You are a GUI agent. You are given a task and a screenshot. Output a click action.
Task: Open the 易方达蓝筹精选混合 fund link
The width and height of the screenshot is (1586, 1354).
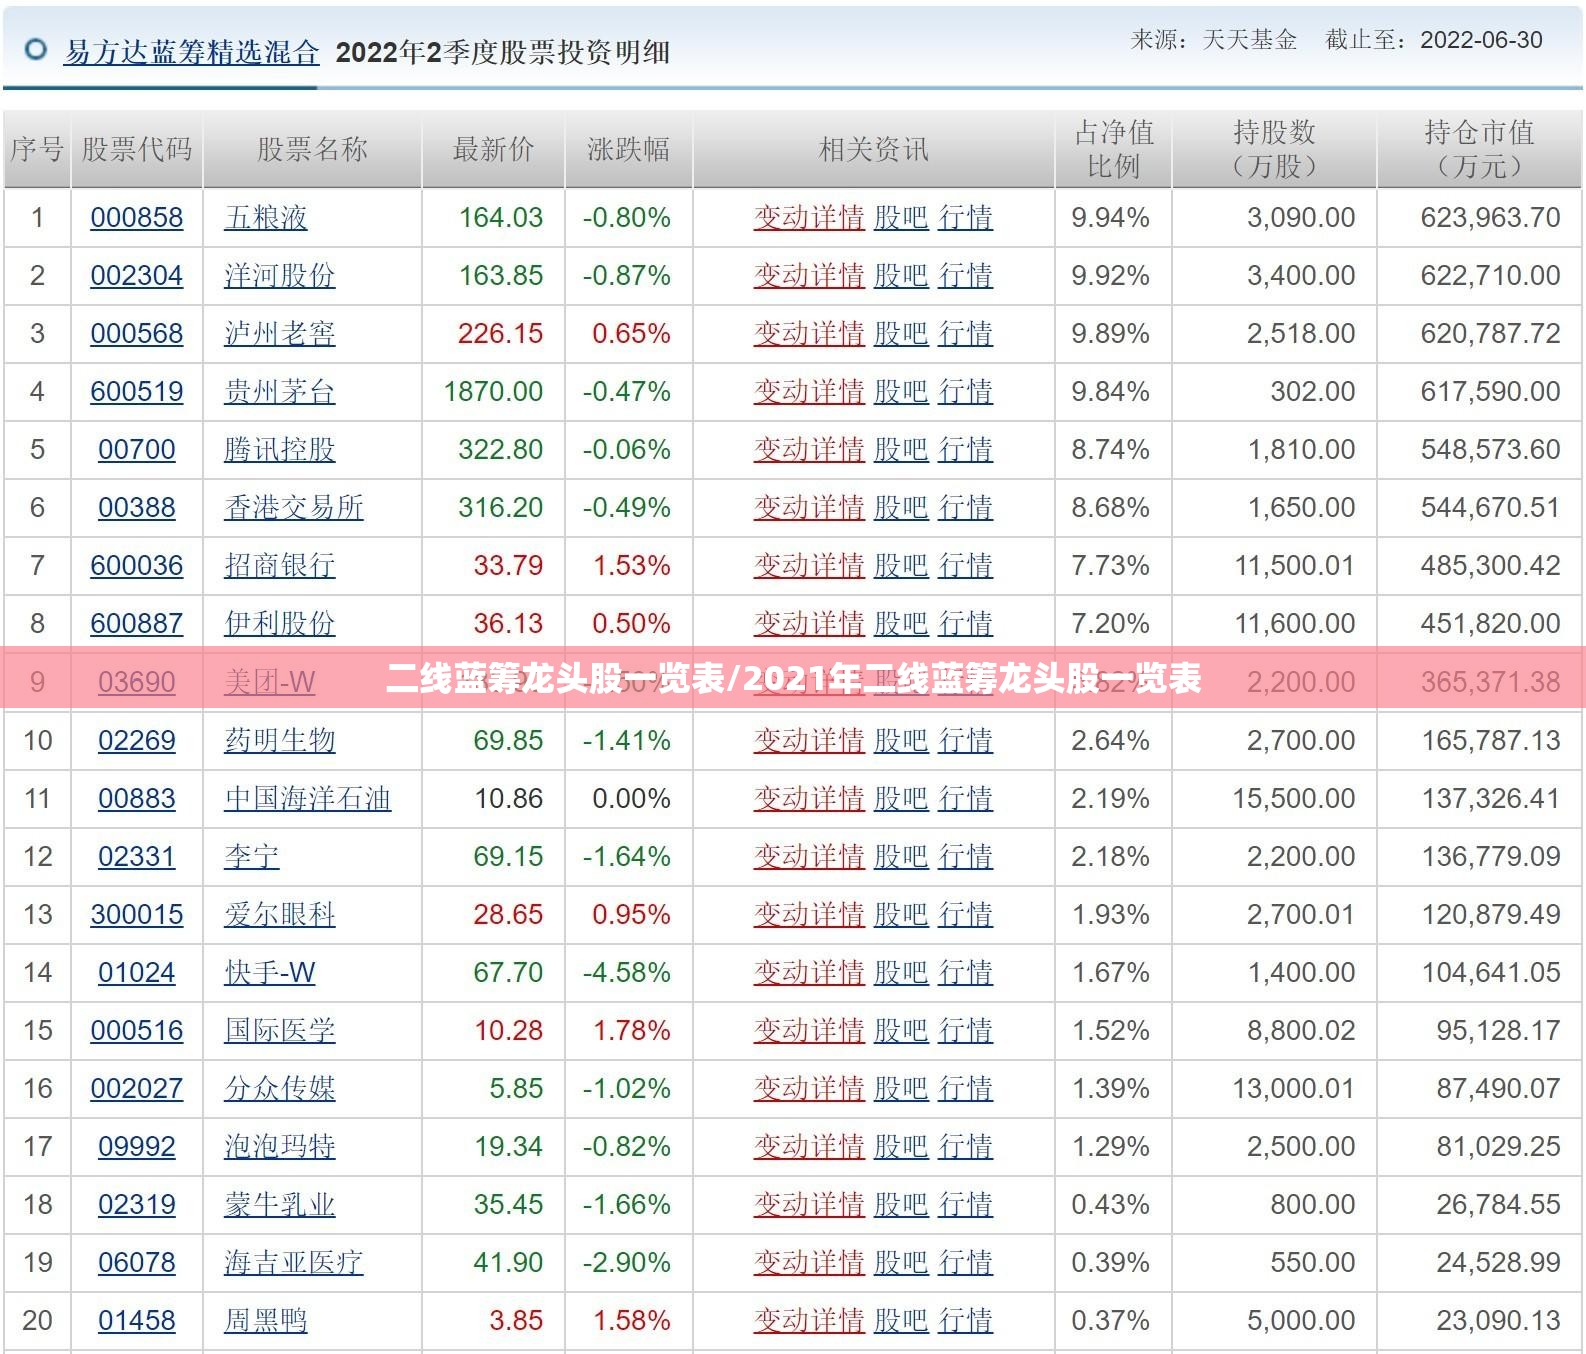coord(192,52)
